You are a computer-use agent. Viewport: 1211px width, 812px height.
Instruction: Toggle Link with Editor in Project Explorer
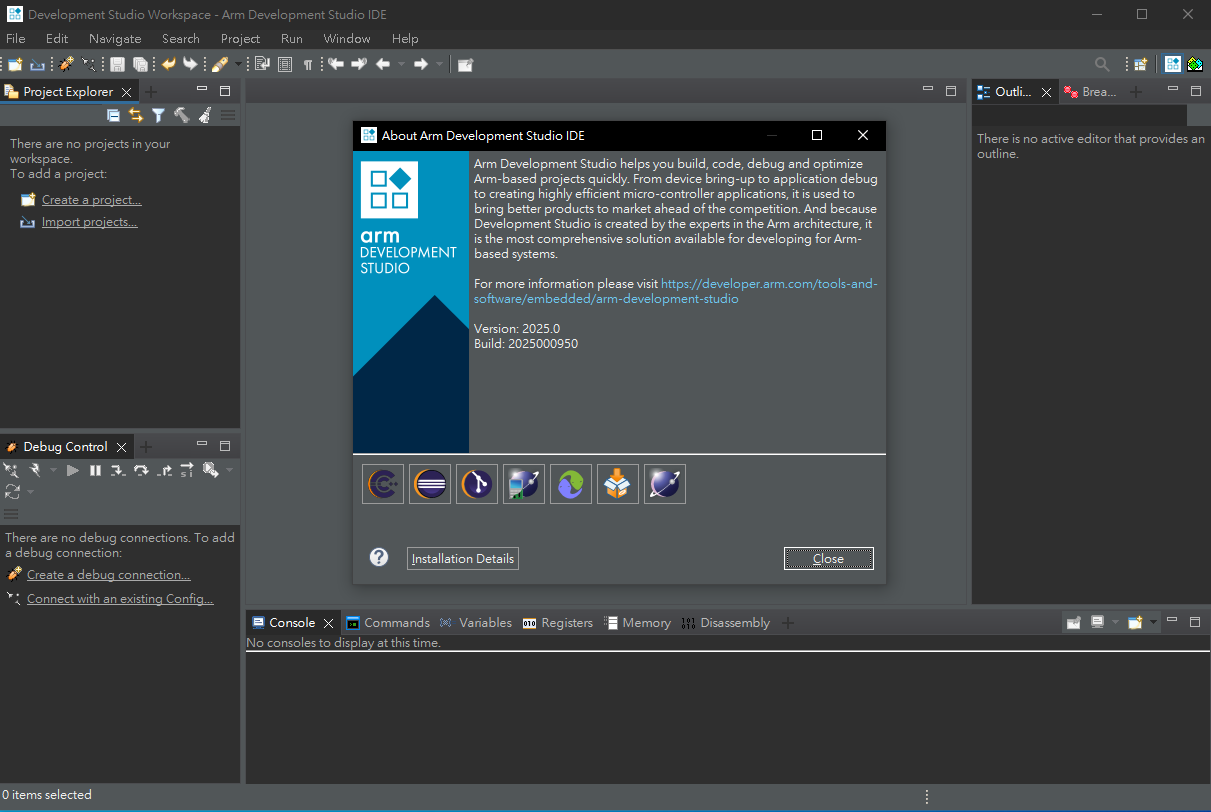136,116
